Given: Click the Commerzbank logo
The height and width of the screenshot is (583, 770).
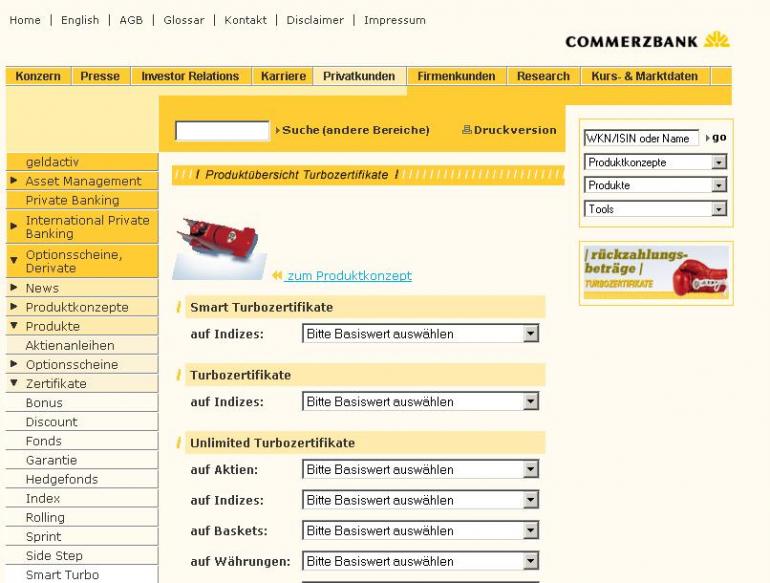Looking at the screenshot, I should coord(647,41).
